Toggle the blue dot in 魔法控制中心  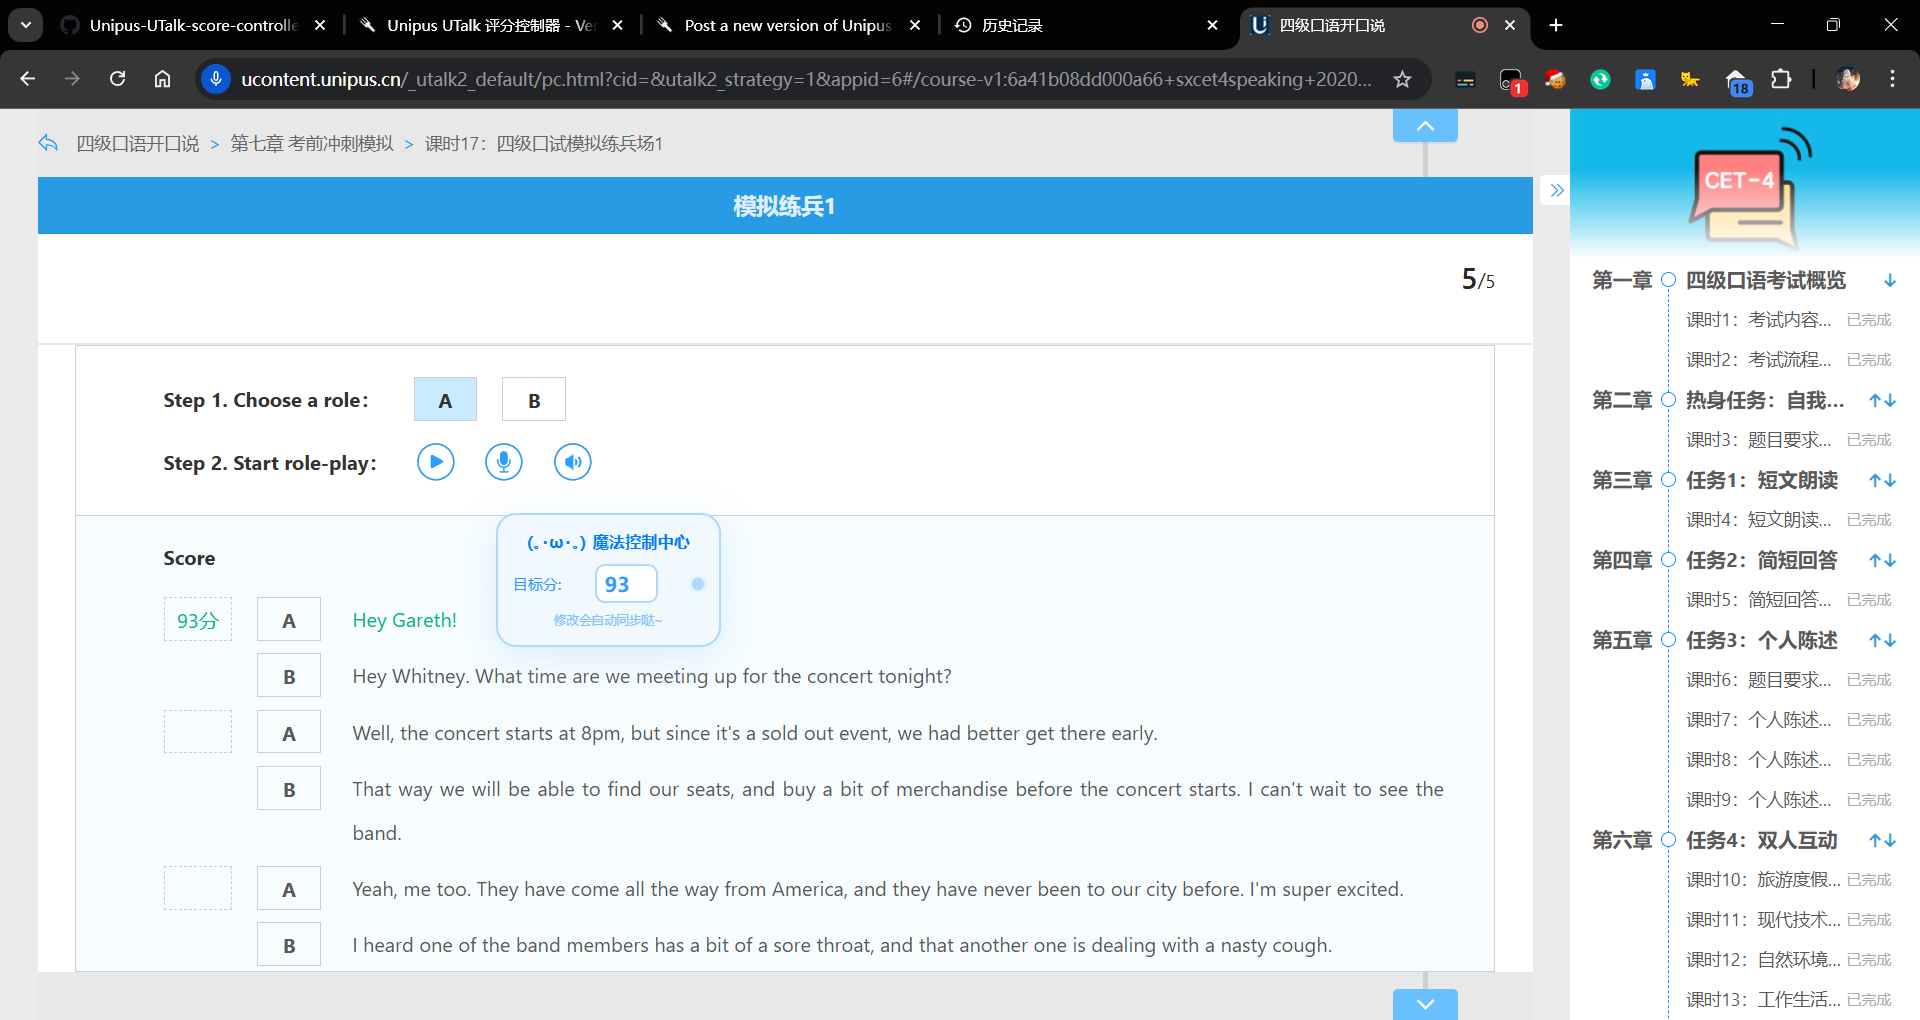698,584
